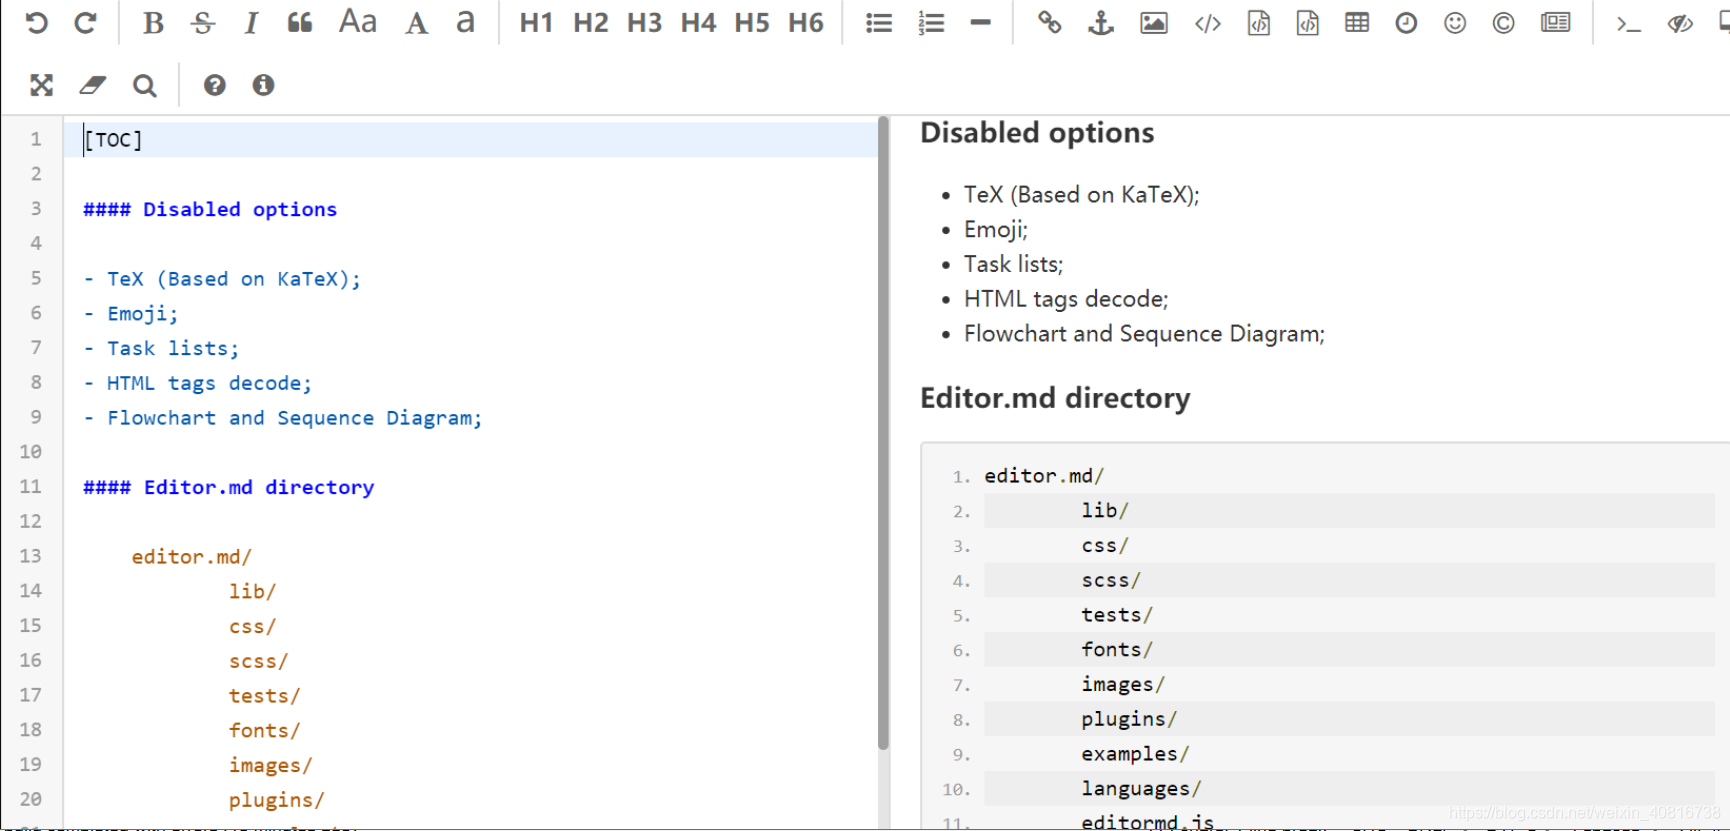Click the 'Task lists;' source line
The width and height of the screenshot is (1730, 831).
coord(161,348)
